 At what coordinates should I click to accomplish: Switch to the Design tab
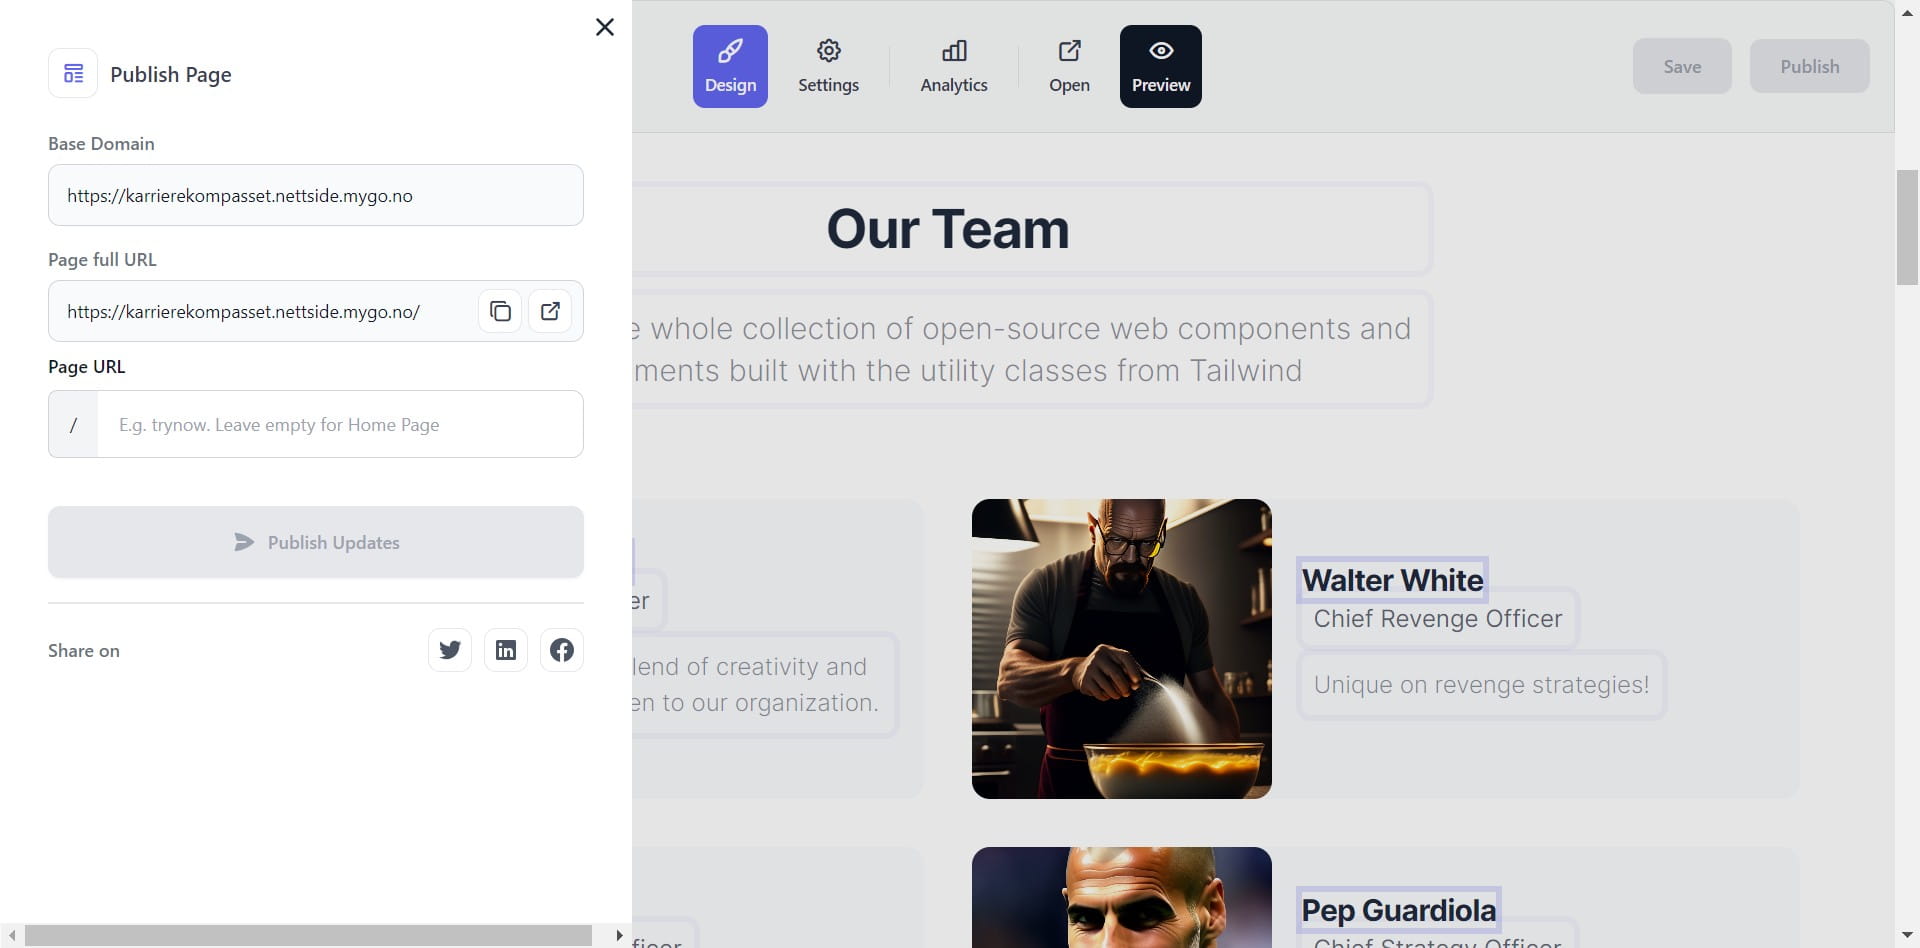(x=730, y=66)
